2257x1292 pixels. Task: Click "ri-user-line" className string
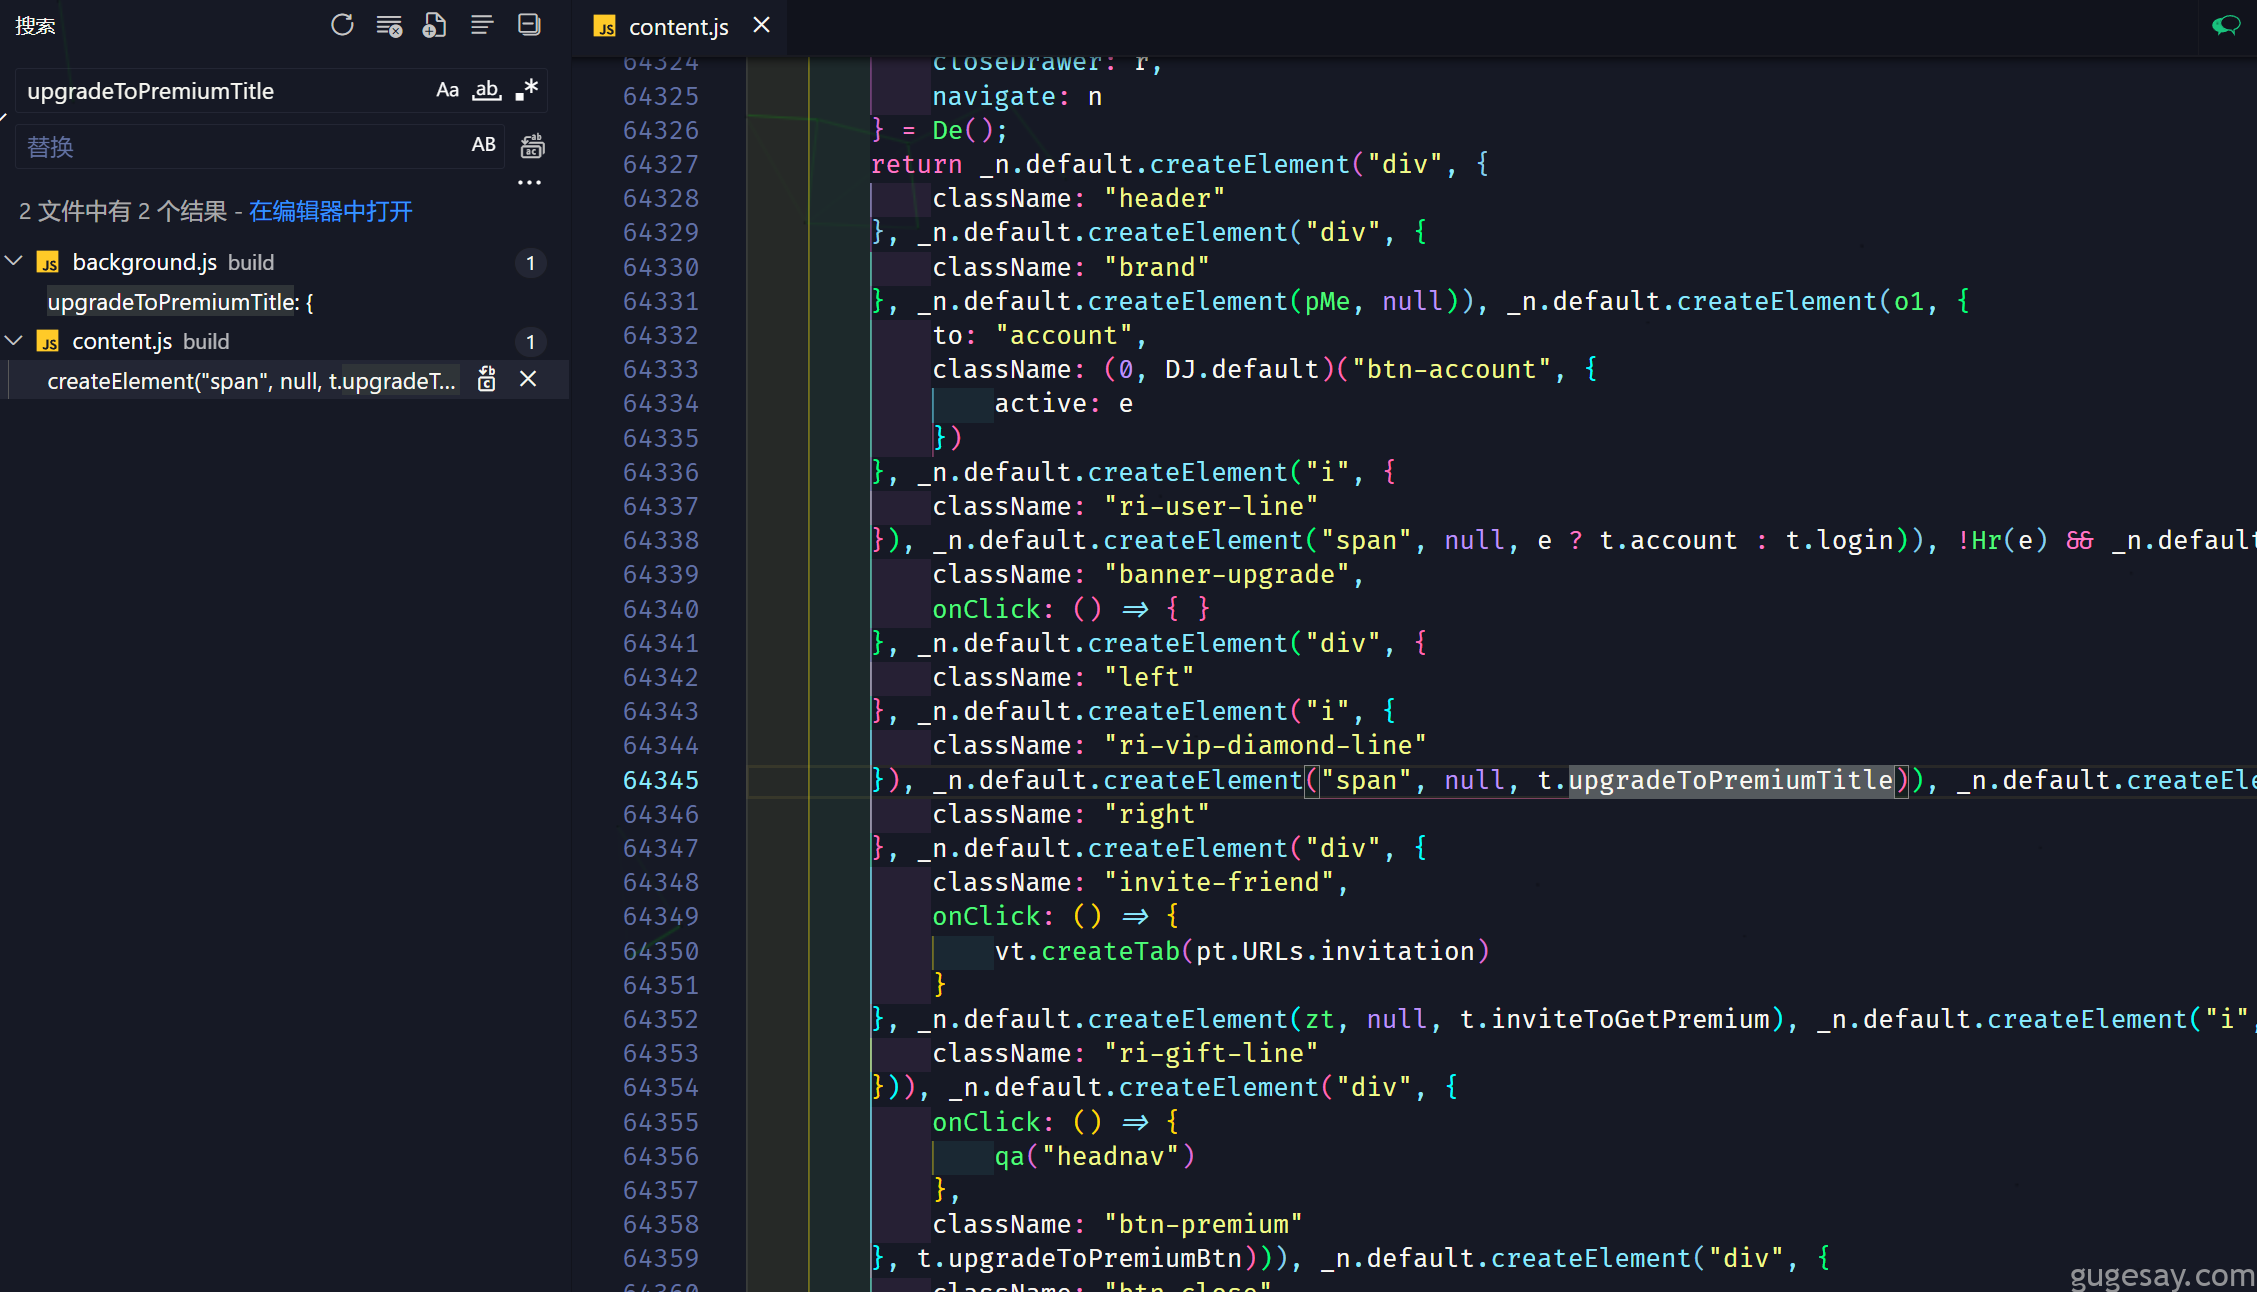click(1211, 507)
